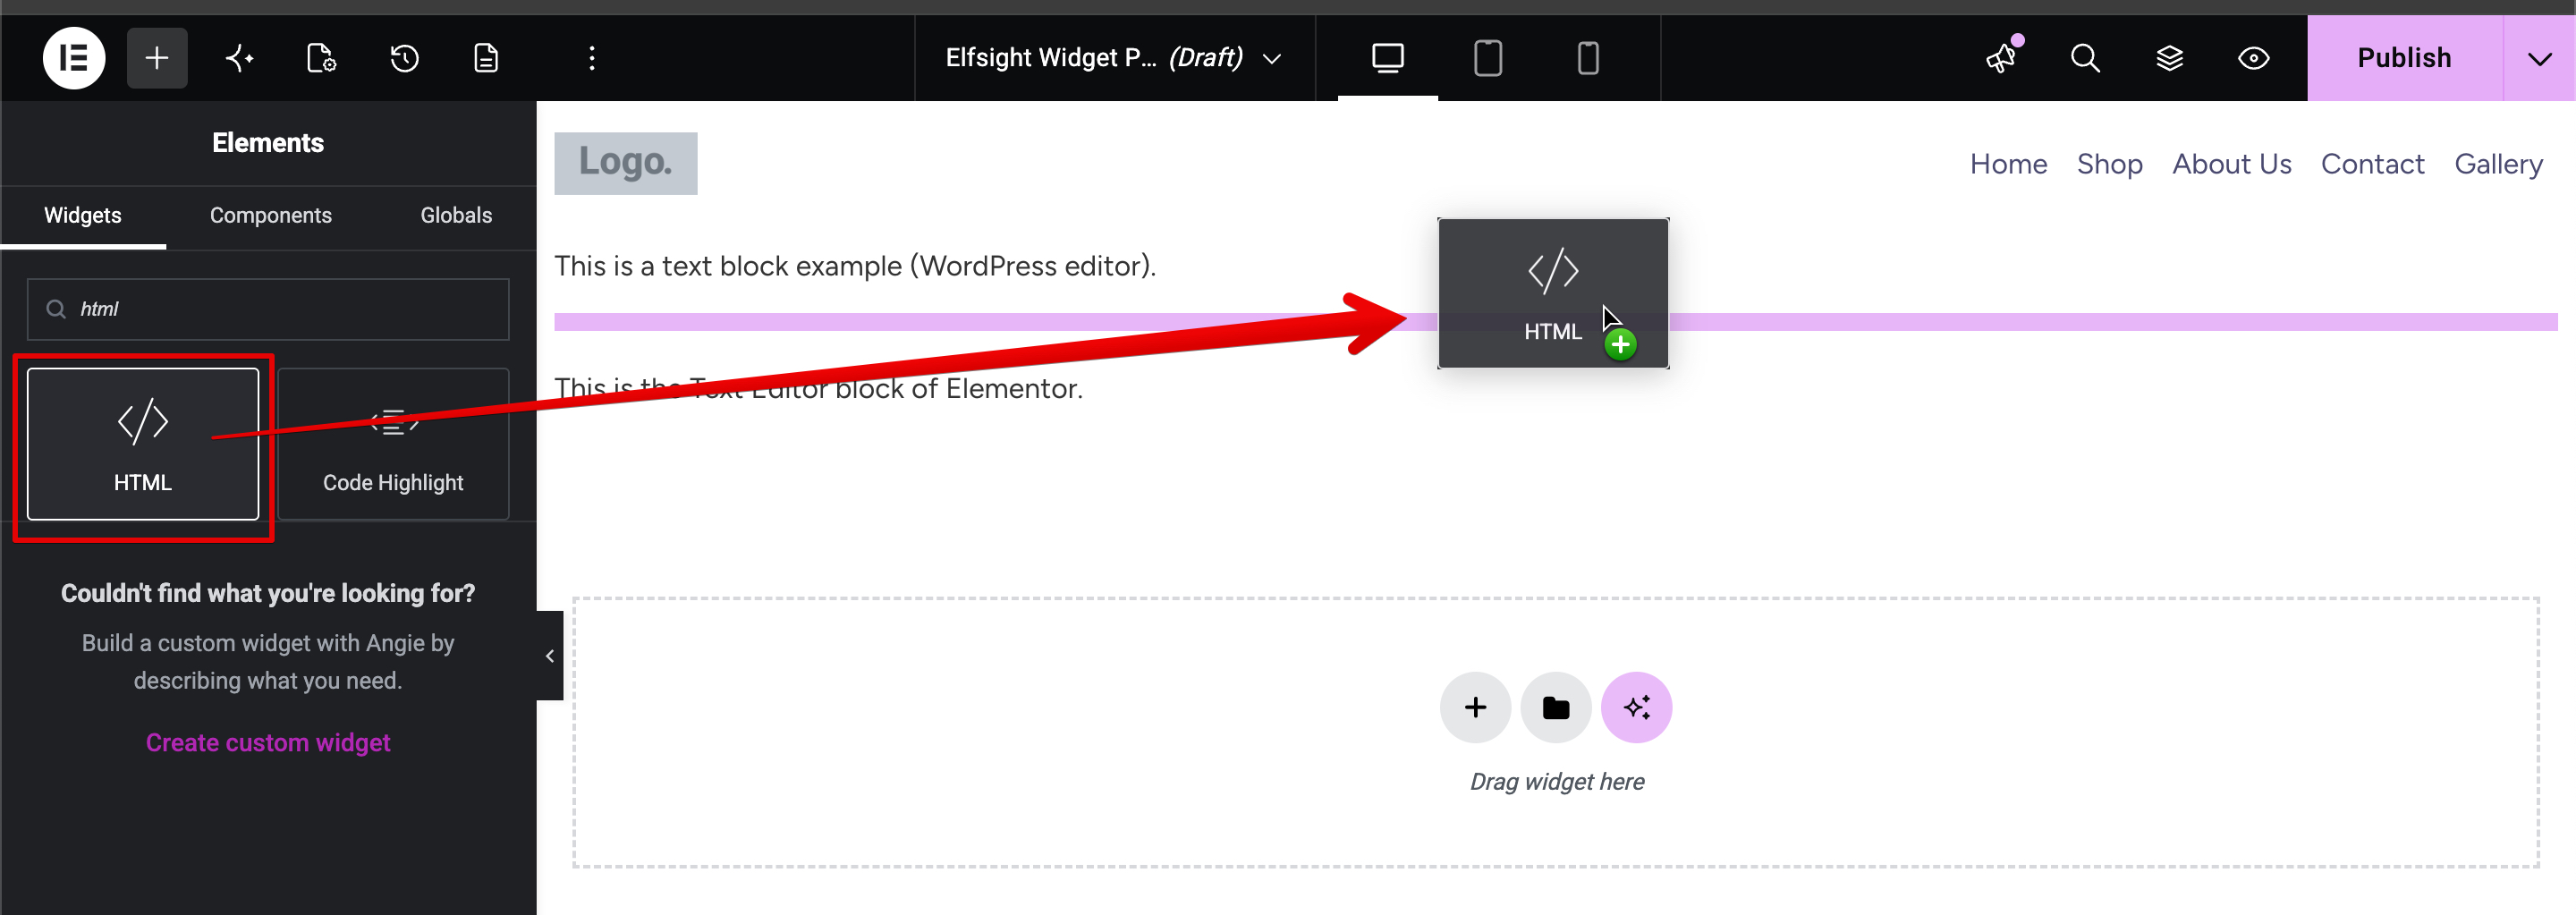
Task: Click the Publish button
Action: point(2404,58)
